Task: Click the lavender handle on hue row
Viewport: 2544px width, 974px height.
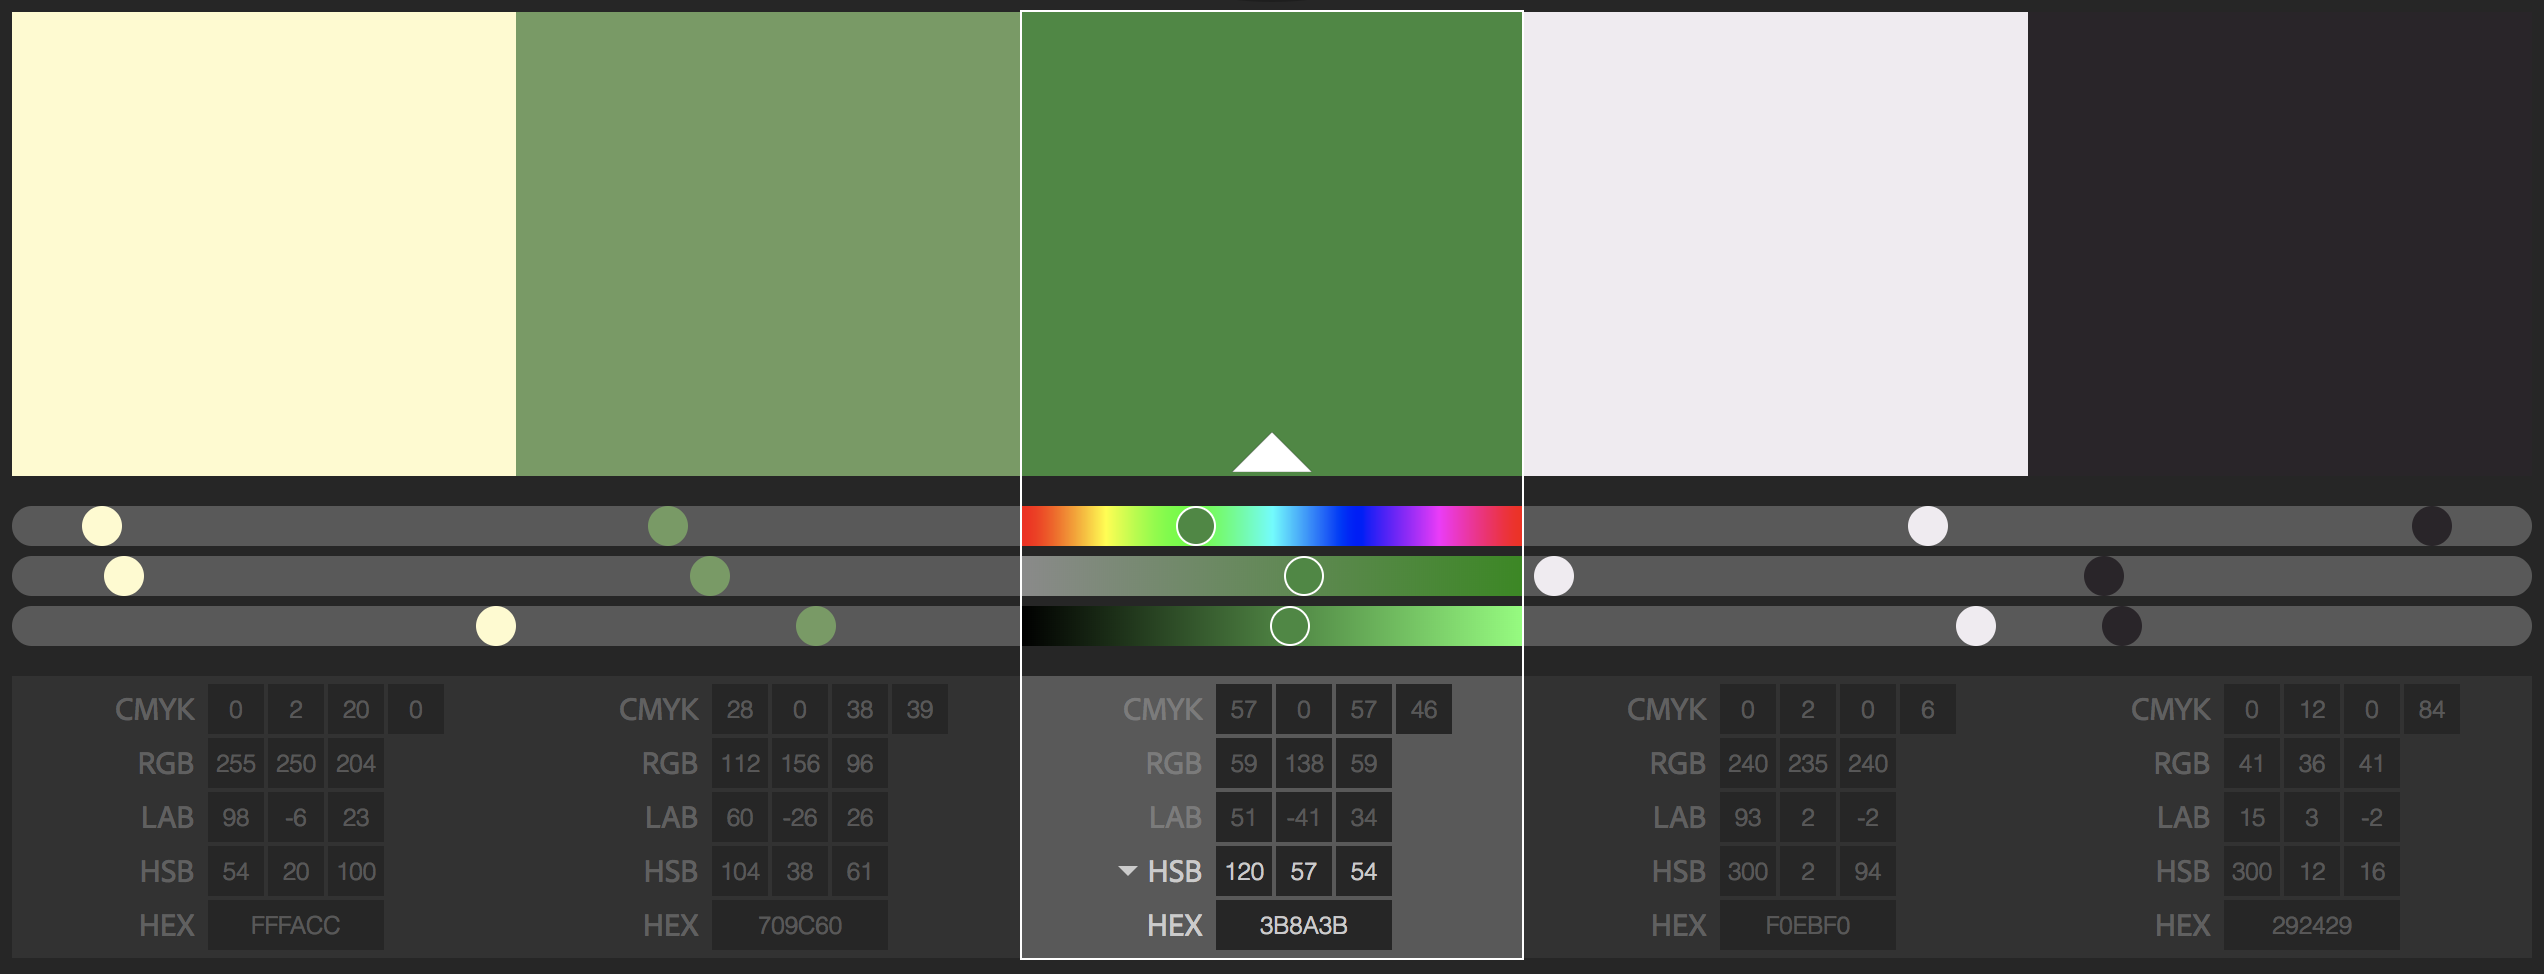Action: point(1928,526)
